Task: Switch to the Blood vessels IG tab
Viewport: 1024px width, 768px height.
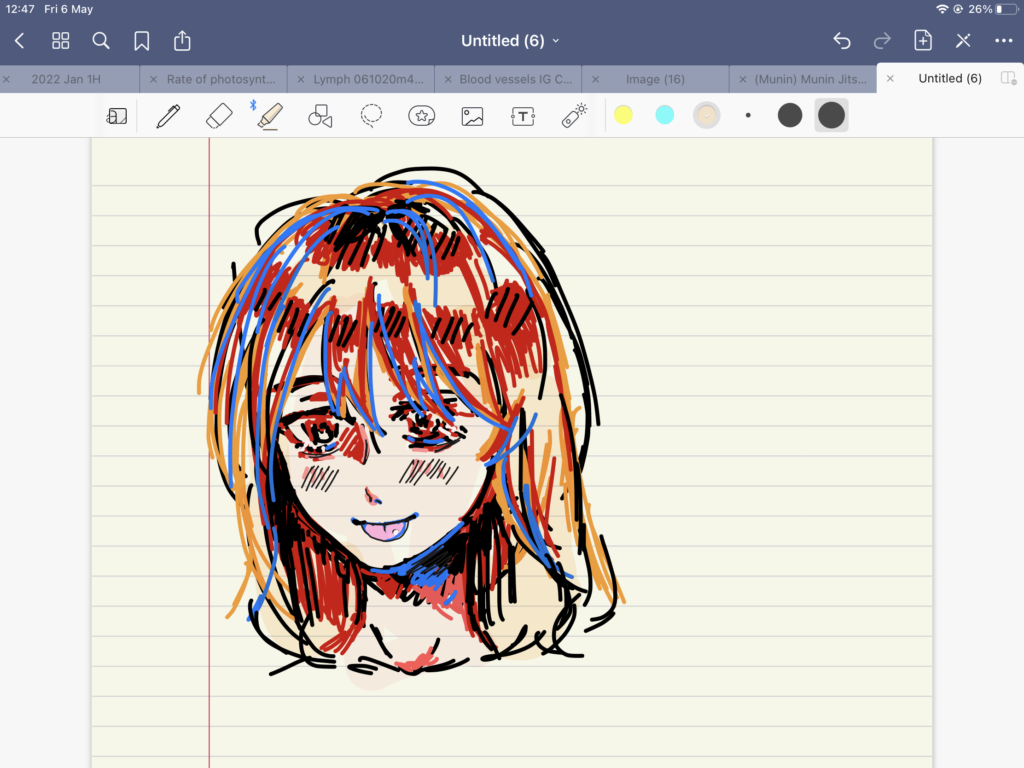Action: point(515,79)
